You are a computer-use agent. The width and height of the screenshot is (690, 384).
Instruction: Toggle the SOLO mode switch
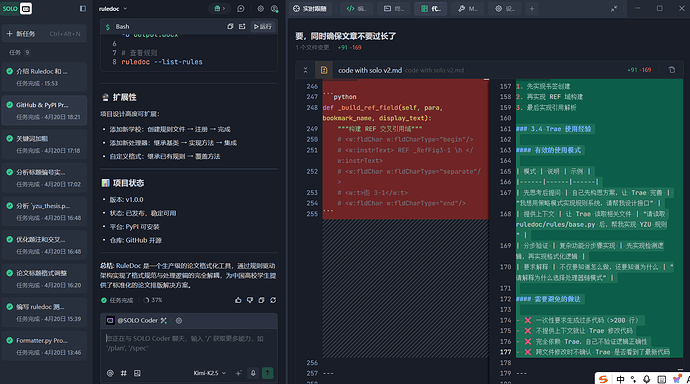[x=16, y=8]
